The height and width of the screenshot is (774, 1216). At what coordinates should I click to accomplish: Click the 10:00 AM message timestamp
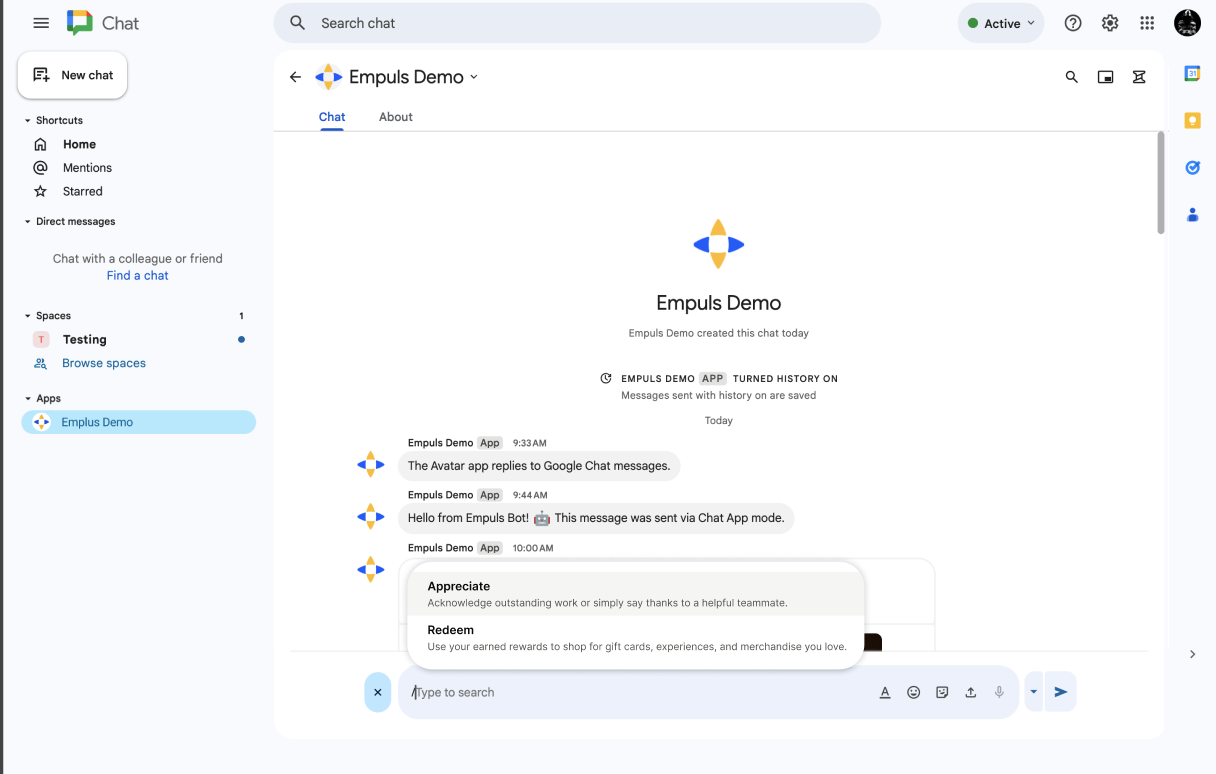[533, 548]
